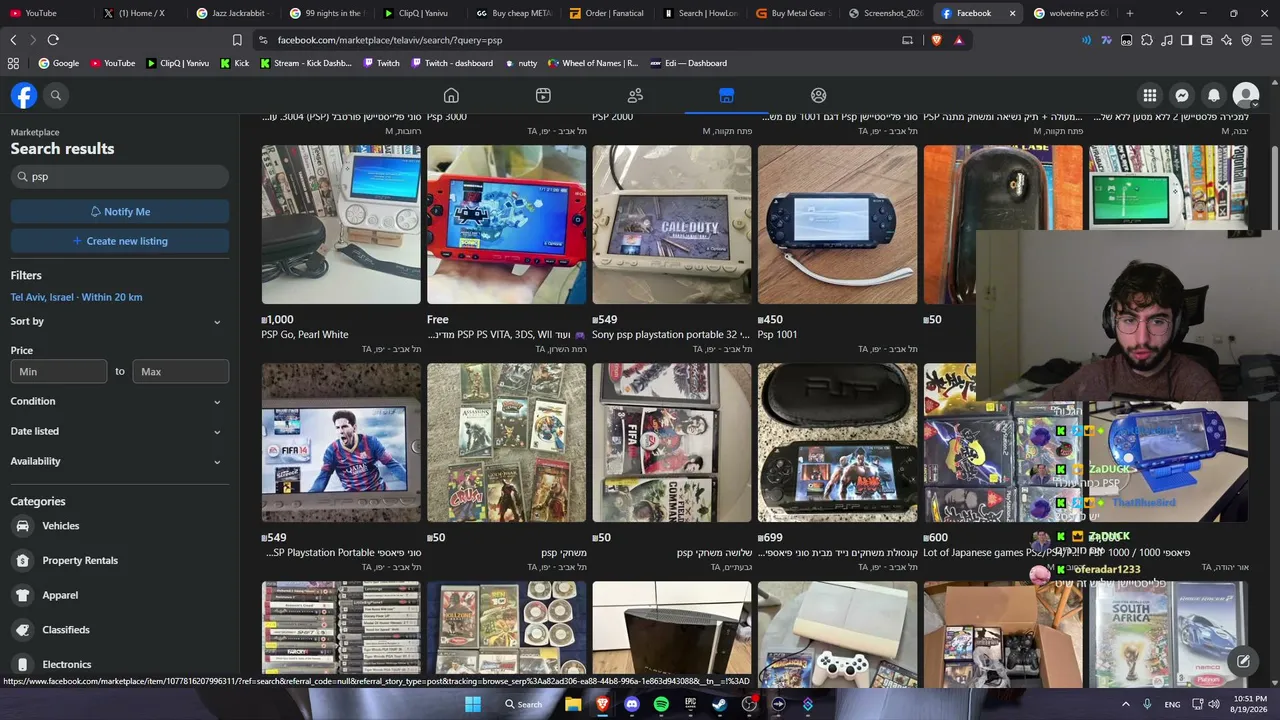Open the Property Rentals category

(120, 561)
